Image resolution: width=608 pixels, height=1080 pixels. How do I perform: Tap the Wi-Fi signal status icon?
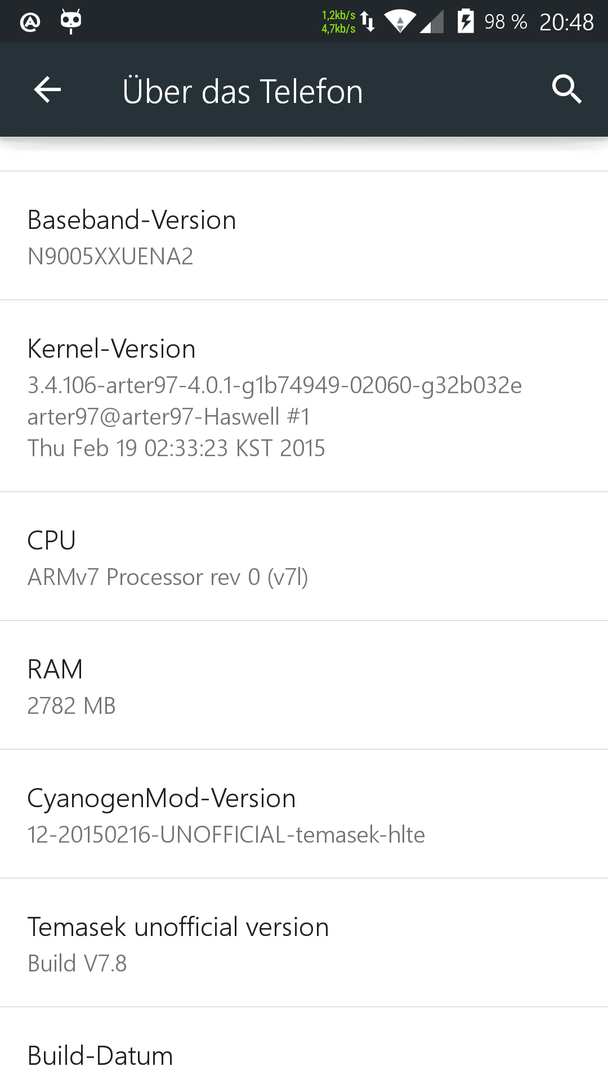(399, 21)
